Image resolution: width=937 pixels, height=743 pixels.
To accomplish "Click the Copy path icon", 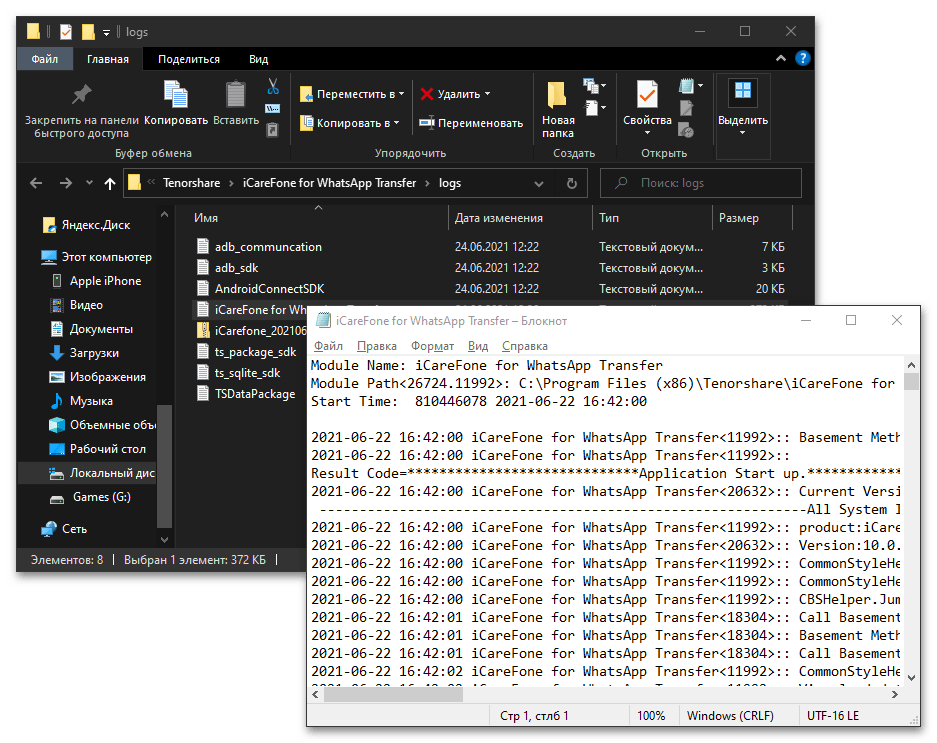I will click(272, 109).
